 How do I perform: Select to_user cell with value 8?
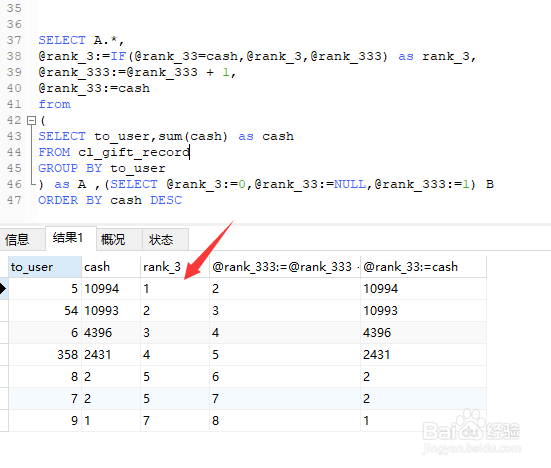point(45,377)
